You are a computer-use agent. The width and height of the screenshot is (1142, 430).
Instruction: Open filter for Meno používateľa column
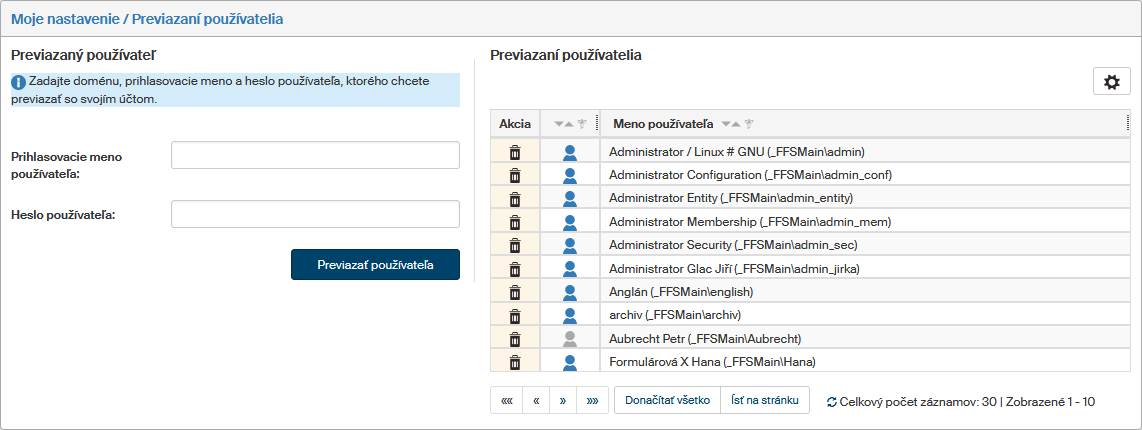tap(749, 124)
